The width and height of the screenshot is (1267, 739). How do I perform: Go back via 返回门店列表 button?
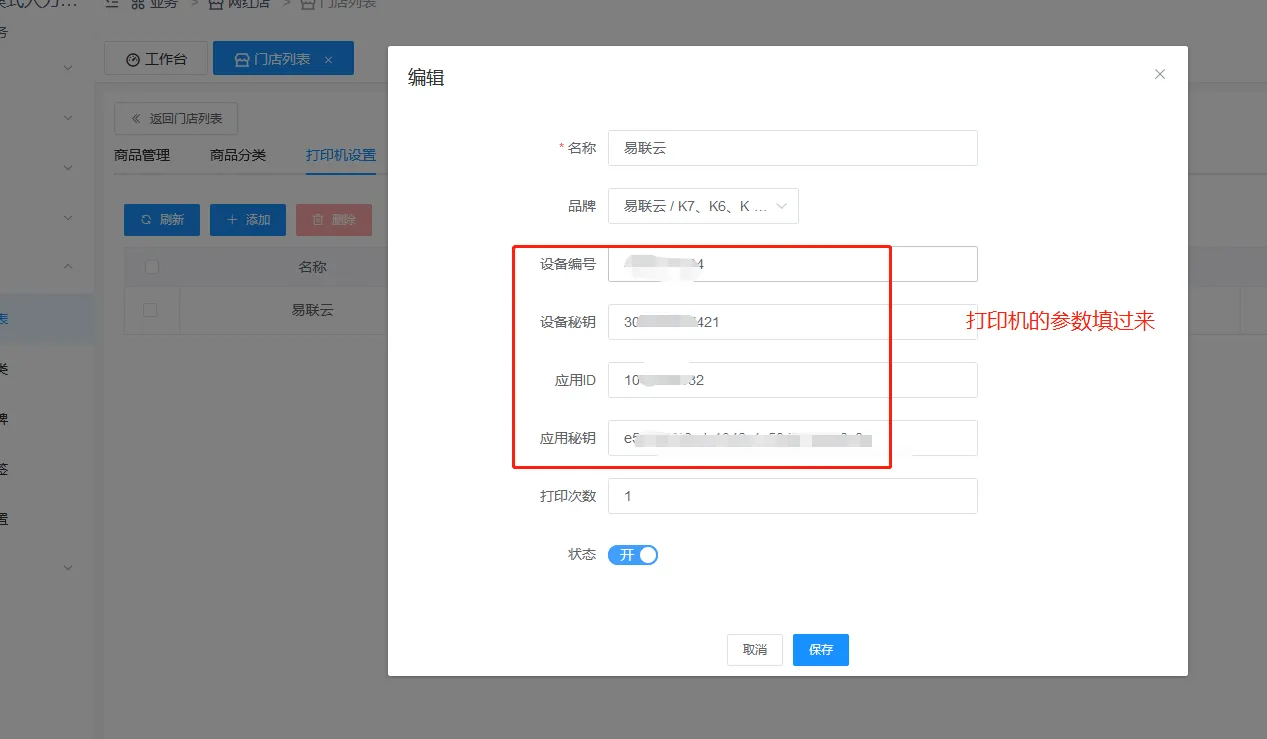176,118
